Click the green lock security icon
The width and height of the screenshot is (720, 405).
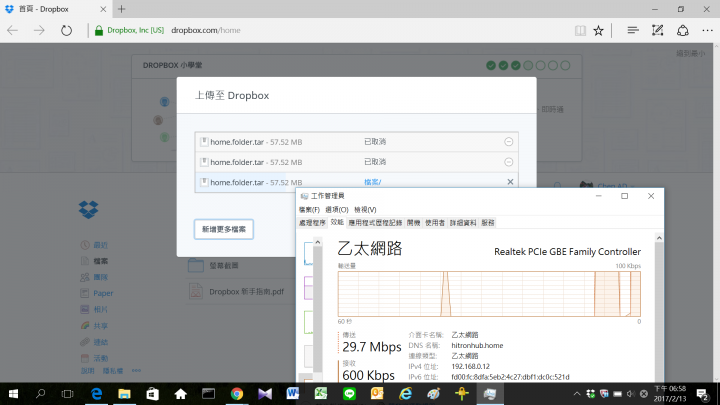tap(99, 30)
